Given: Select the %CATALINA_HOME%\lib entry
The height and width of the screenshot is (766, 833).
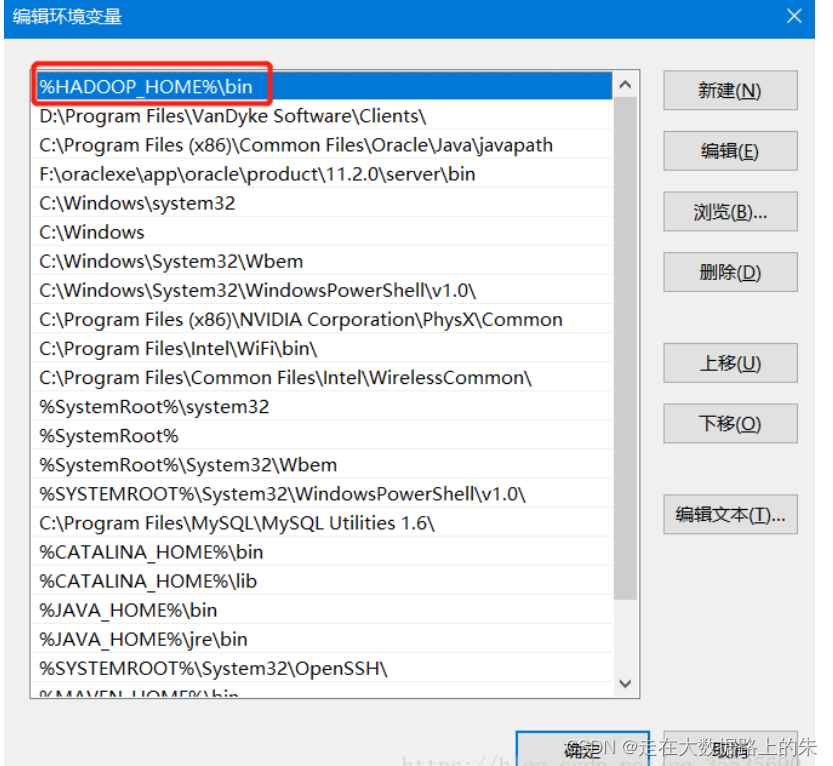Looking at the screenshot, I should (x=321, y=581).
